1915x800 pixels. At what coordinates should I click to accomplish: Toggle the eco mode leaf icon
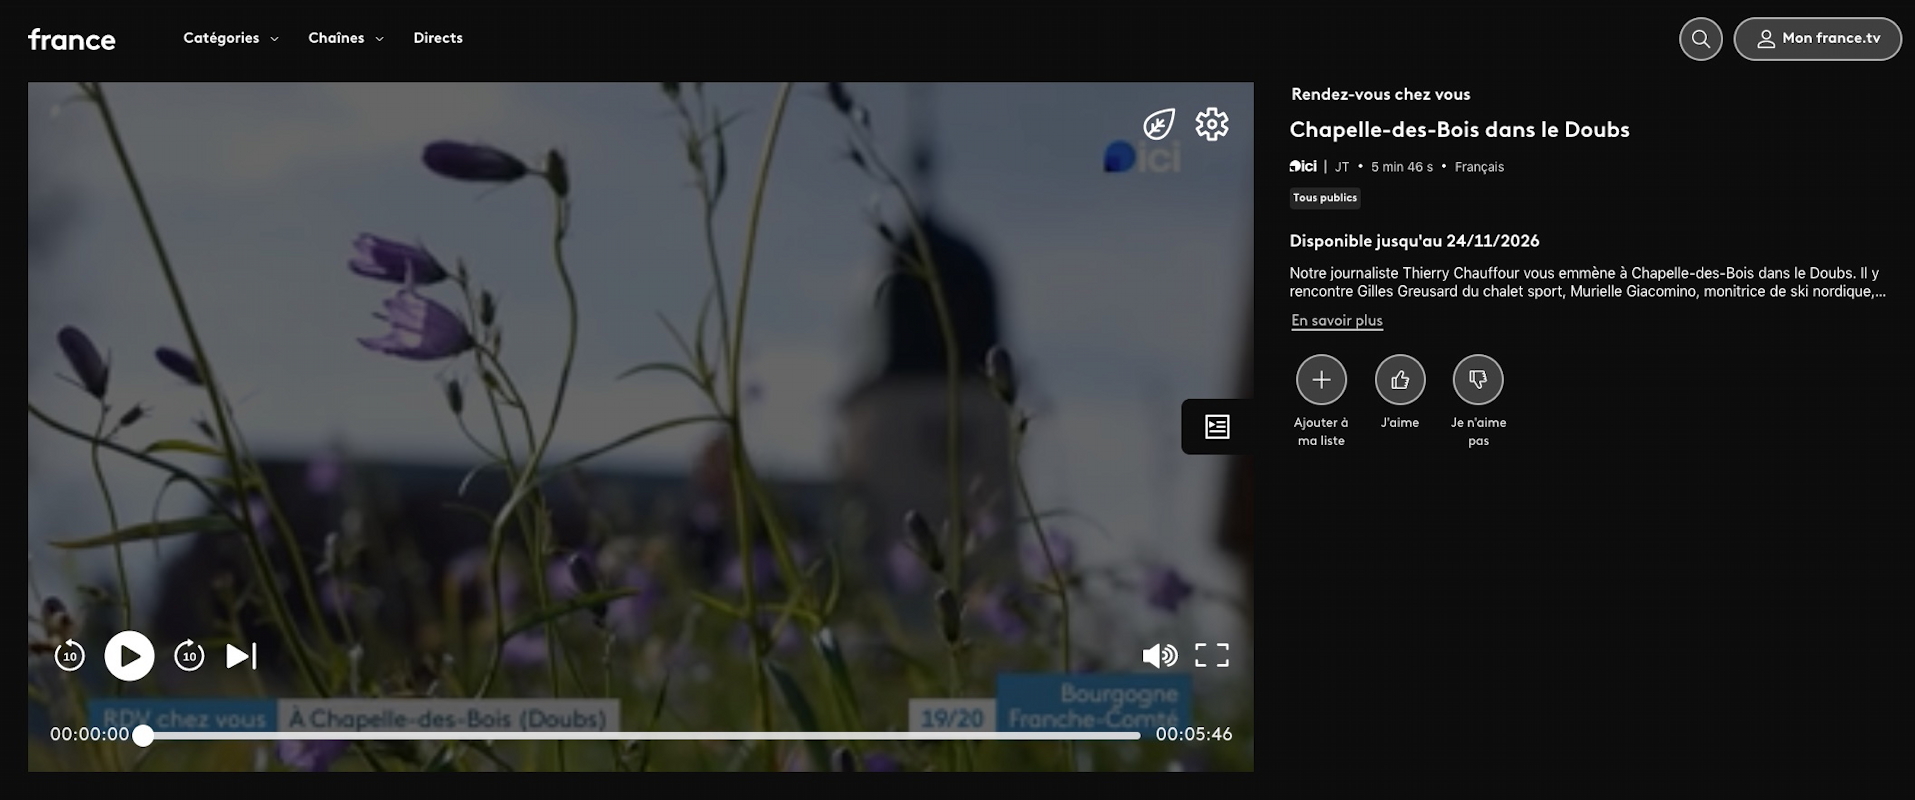pos(1159,125)
